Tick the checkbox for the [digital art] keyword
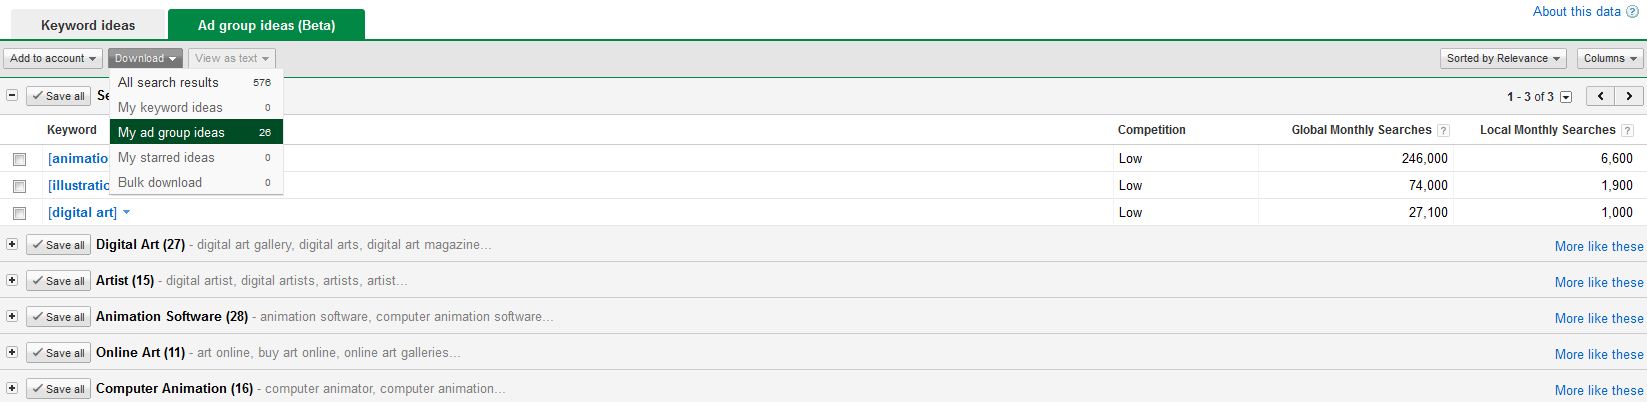Screen dimensions: 1647x402 (x=19, y=213)
